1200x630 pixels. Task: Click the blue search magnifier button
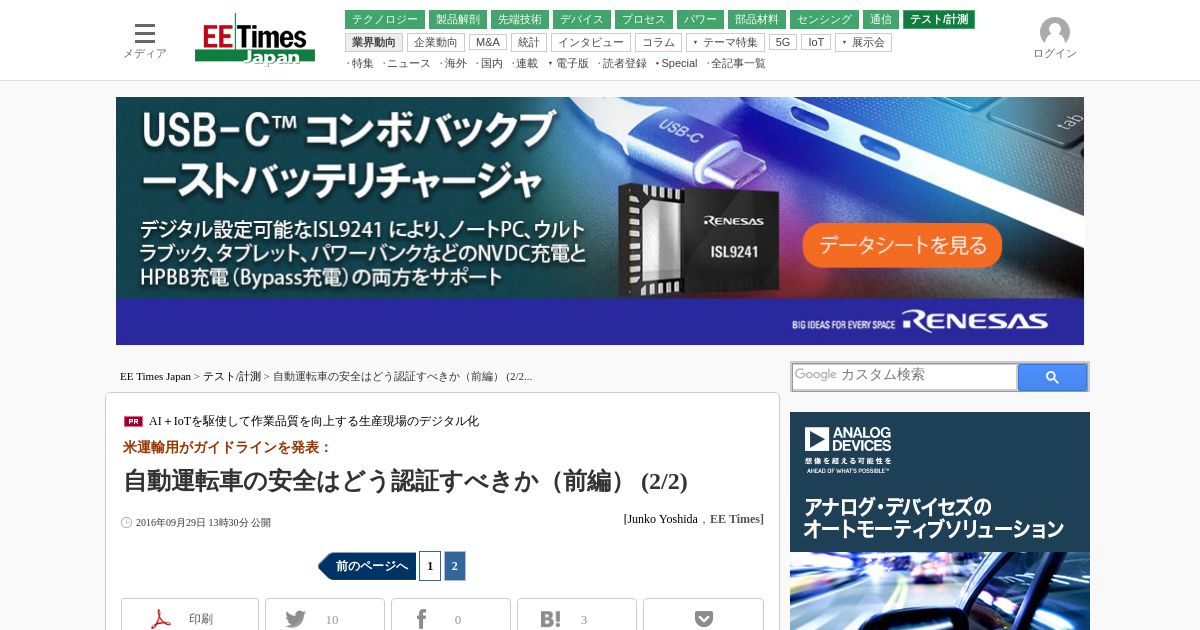click(x=1052, y=377)
